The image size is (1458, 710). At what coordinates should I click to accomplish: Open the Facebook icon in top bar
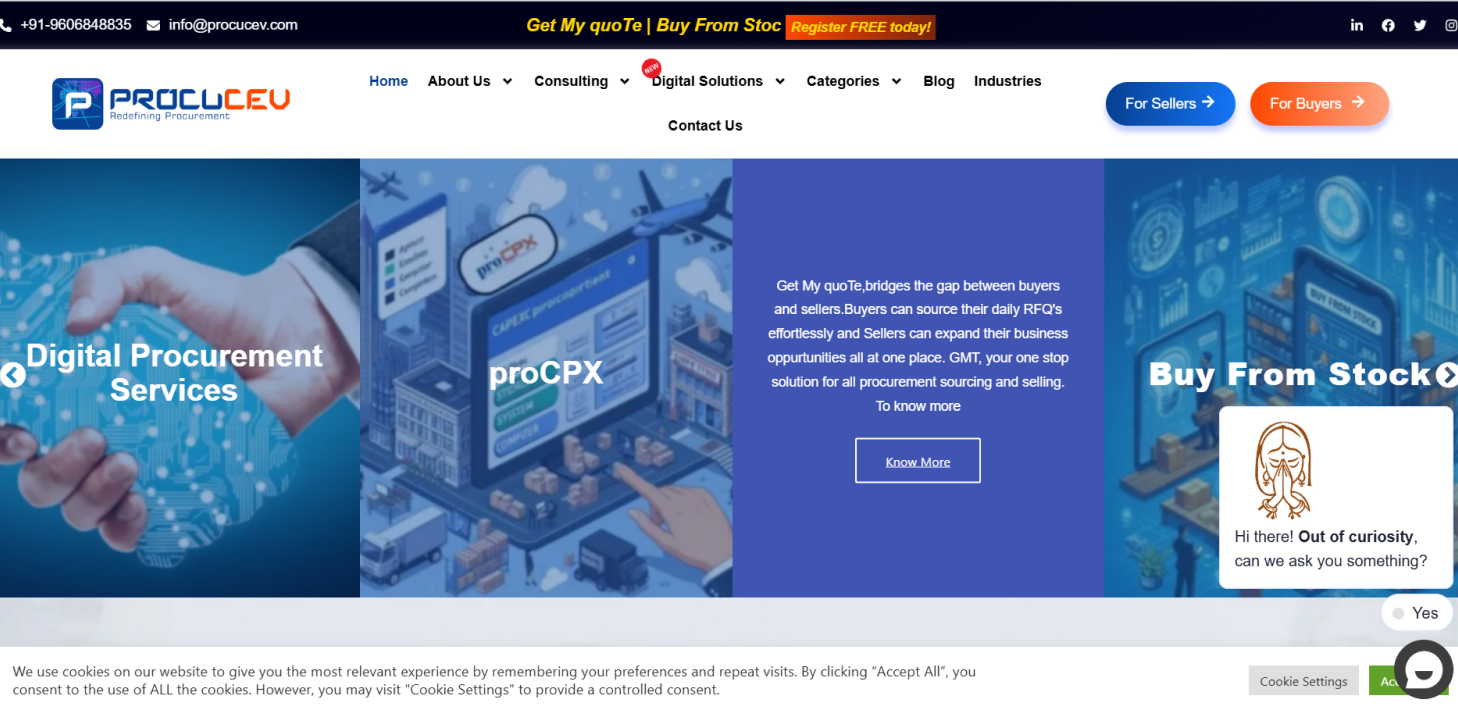pyautogui.click(x=1388, y=25)
